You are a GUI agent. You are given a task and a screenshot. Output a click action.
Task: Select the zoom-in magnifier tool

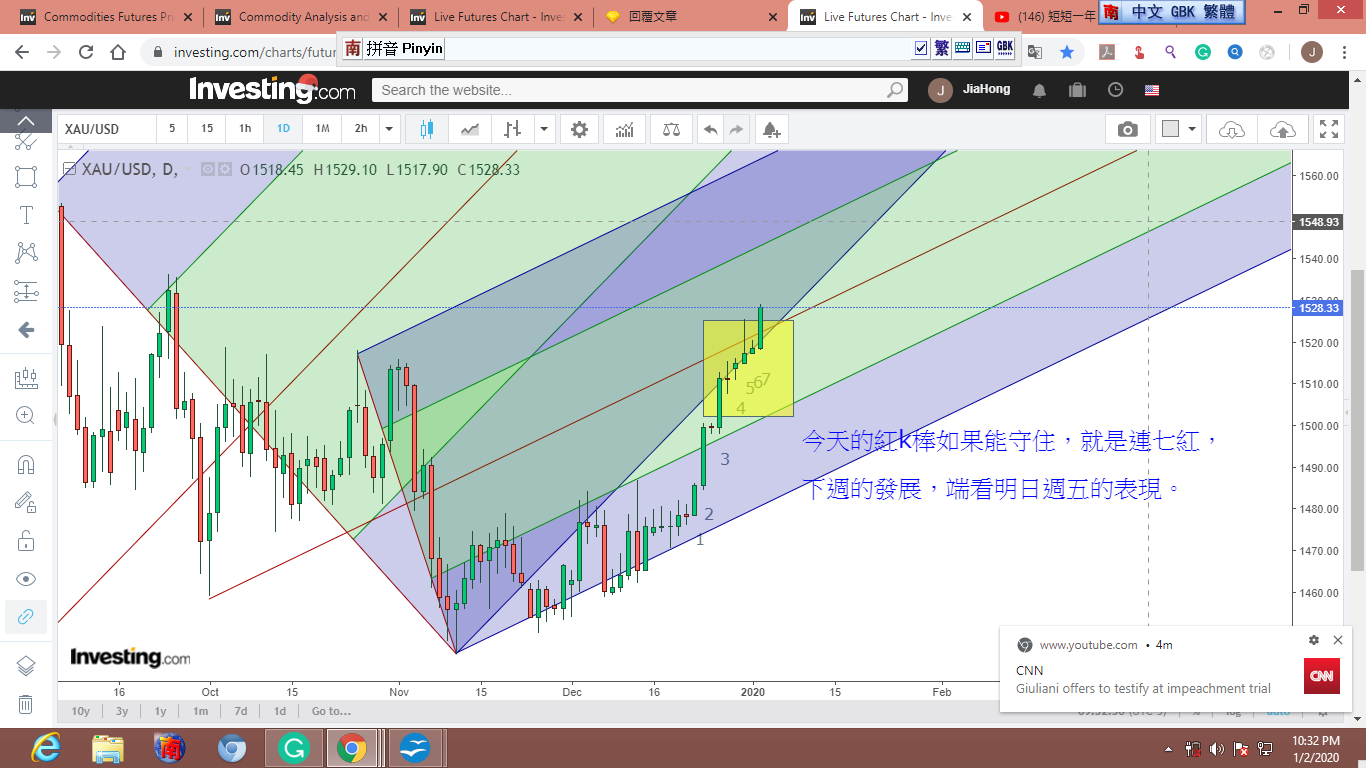26,416
